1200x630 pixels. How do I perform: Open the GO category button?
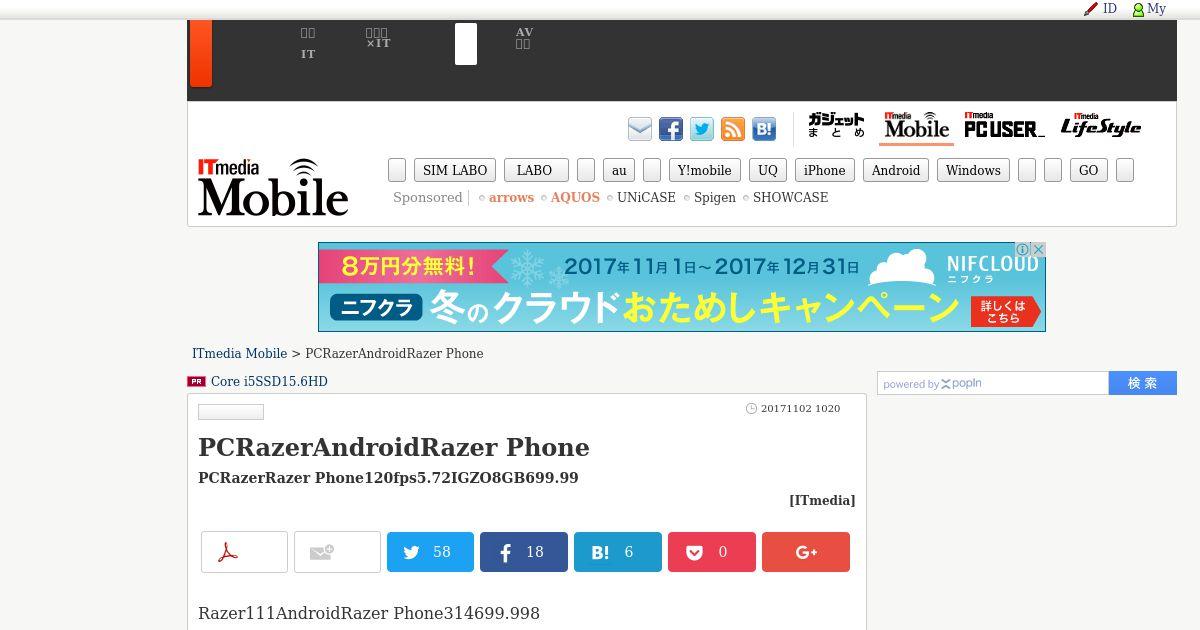tap(1089, 170)
